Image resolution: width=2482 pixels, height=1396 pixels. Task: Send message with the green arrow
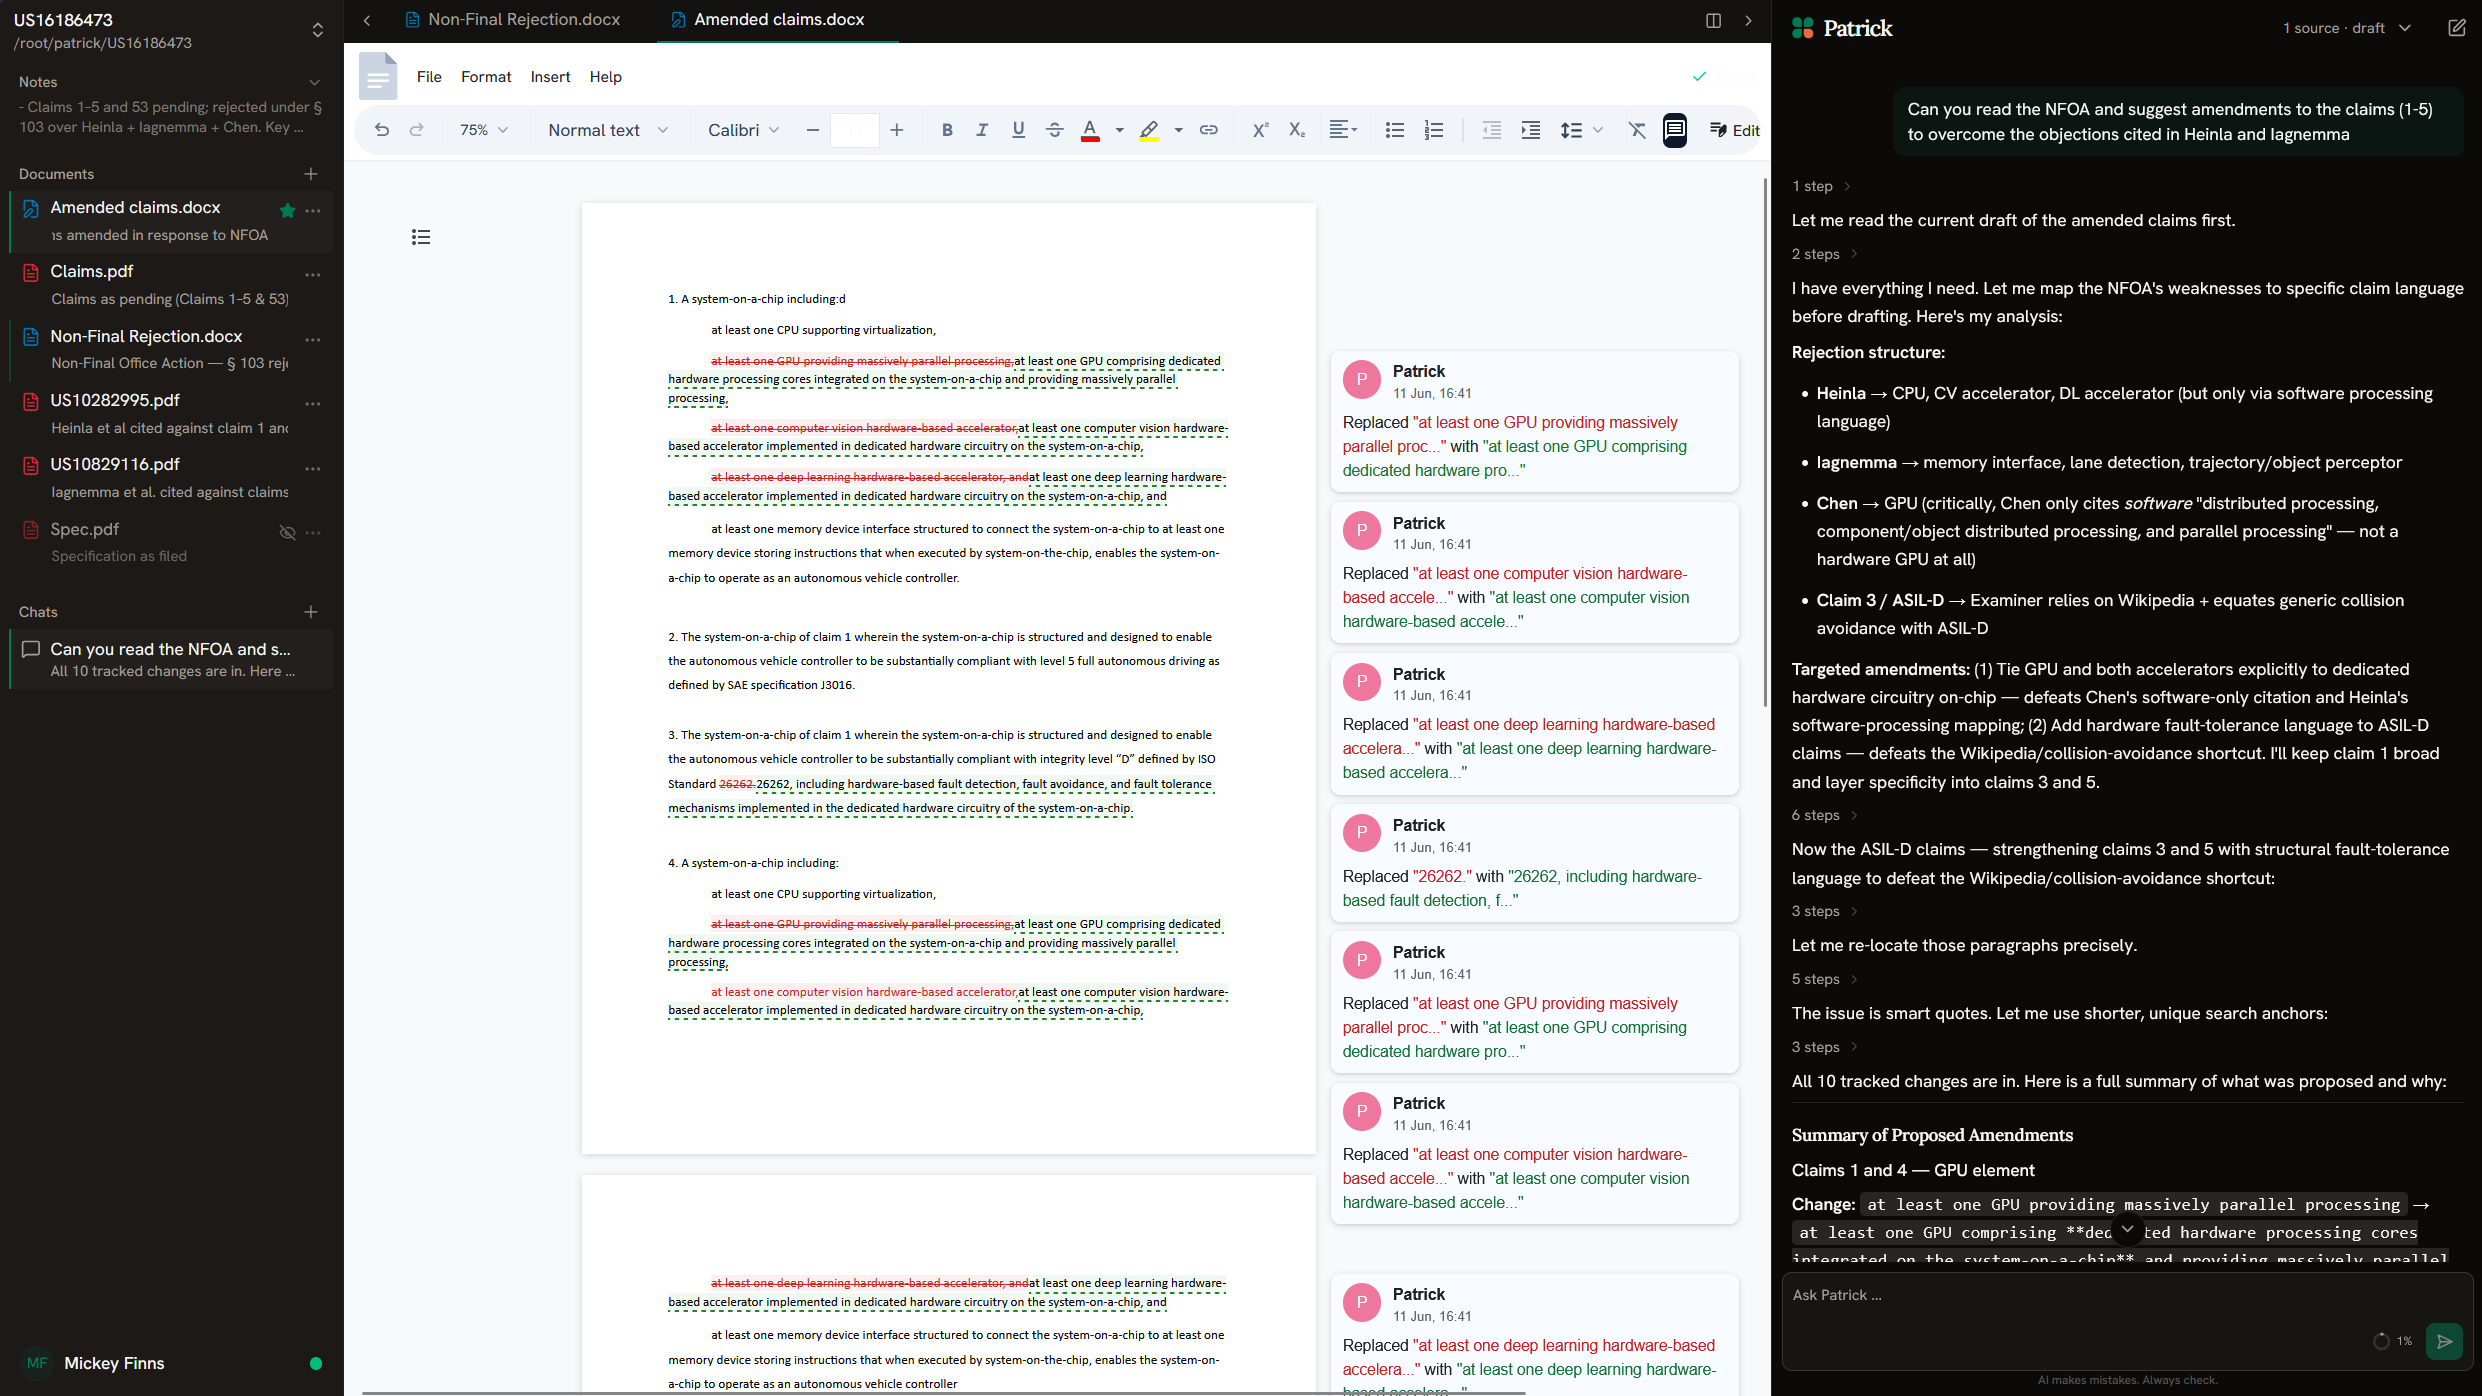[2444, 1341]
